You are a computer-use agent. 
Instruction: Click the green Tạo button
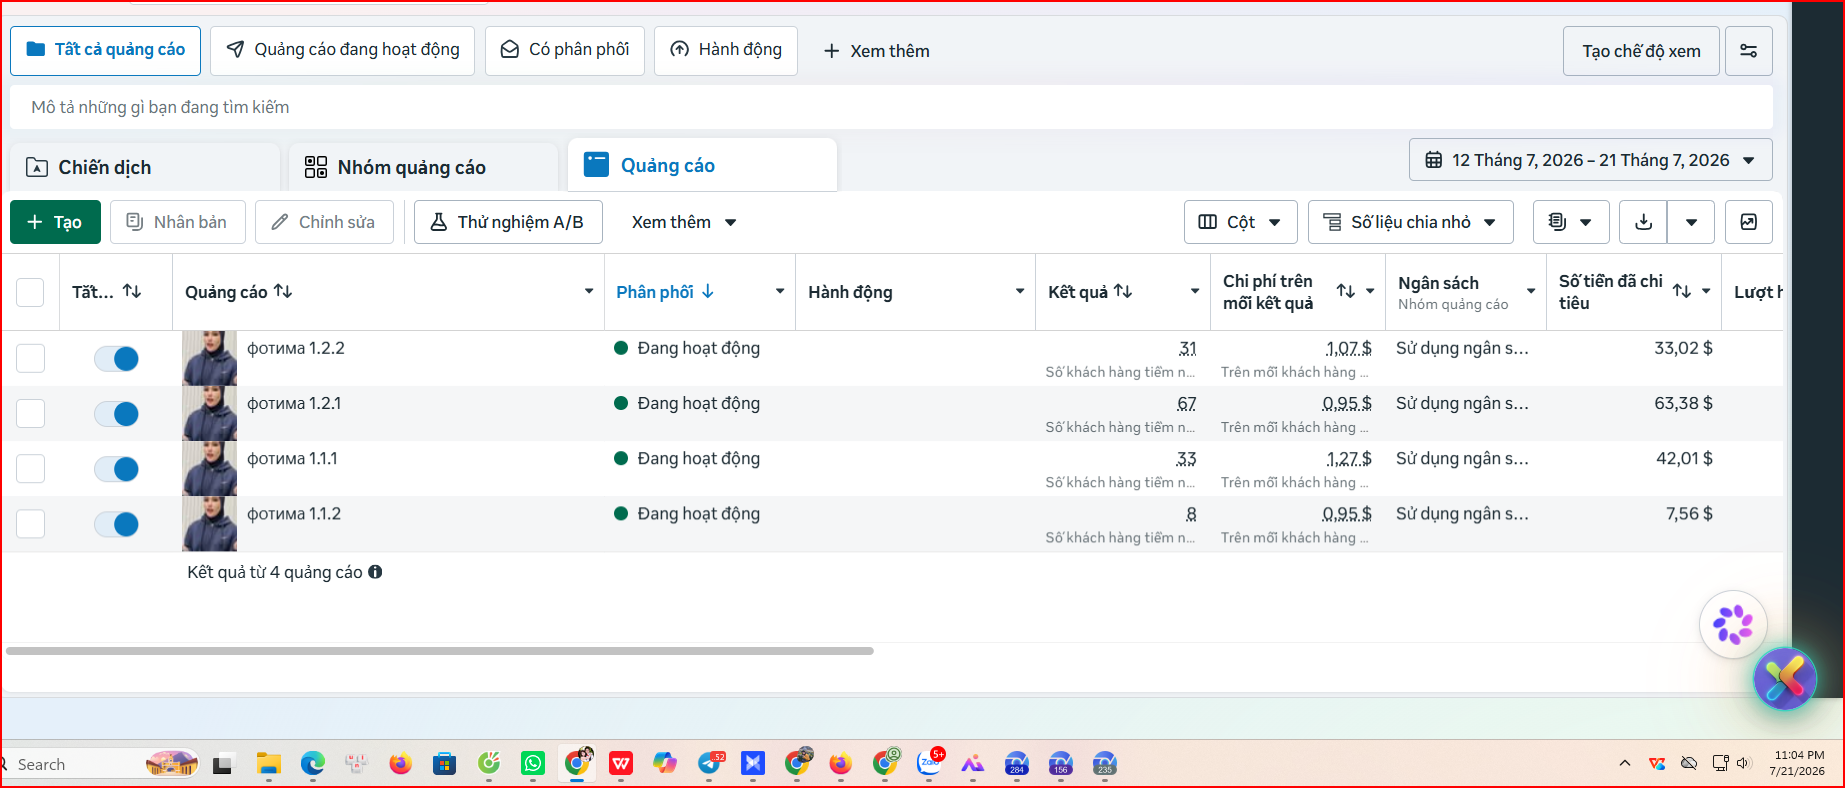click(x=55, y=222)
